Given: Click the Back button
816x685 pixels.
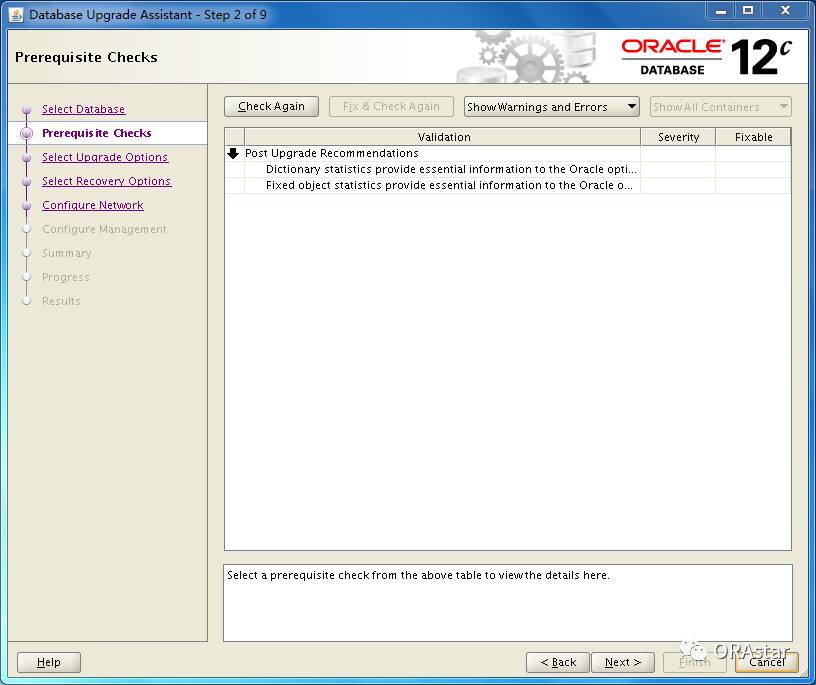Looking at the screenshot, I should pyautogui.click(x=558, y=662).
